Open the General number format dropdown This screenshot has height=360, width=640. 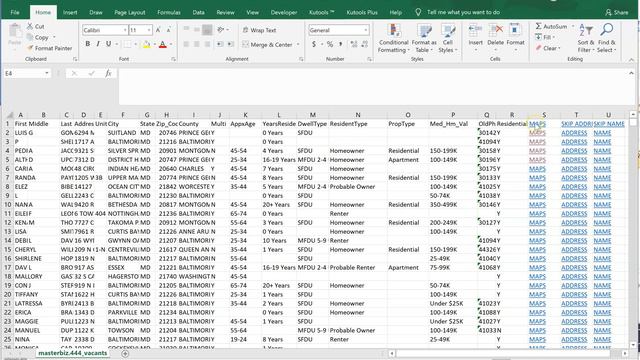365,30
